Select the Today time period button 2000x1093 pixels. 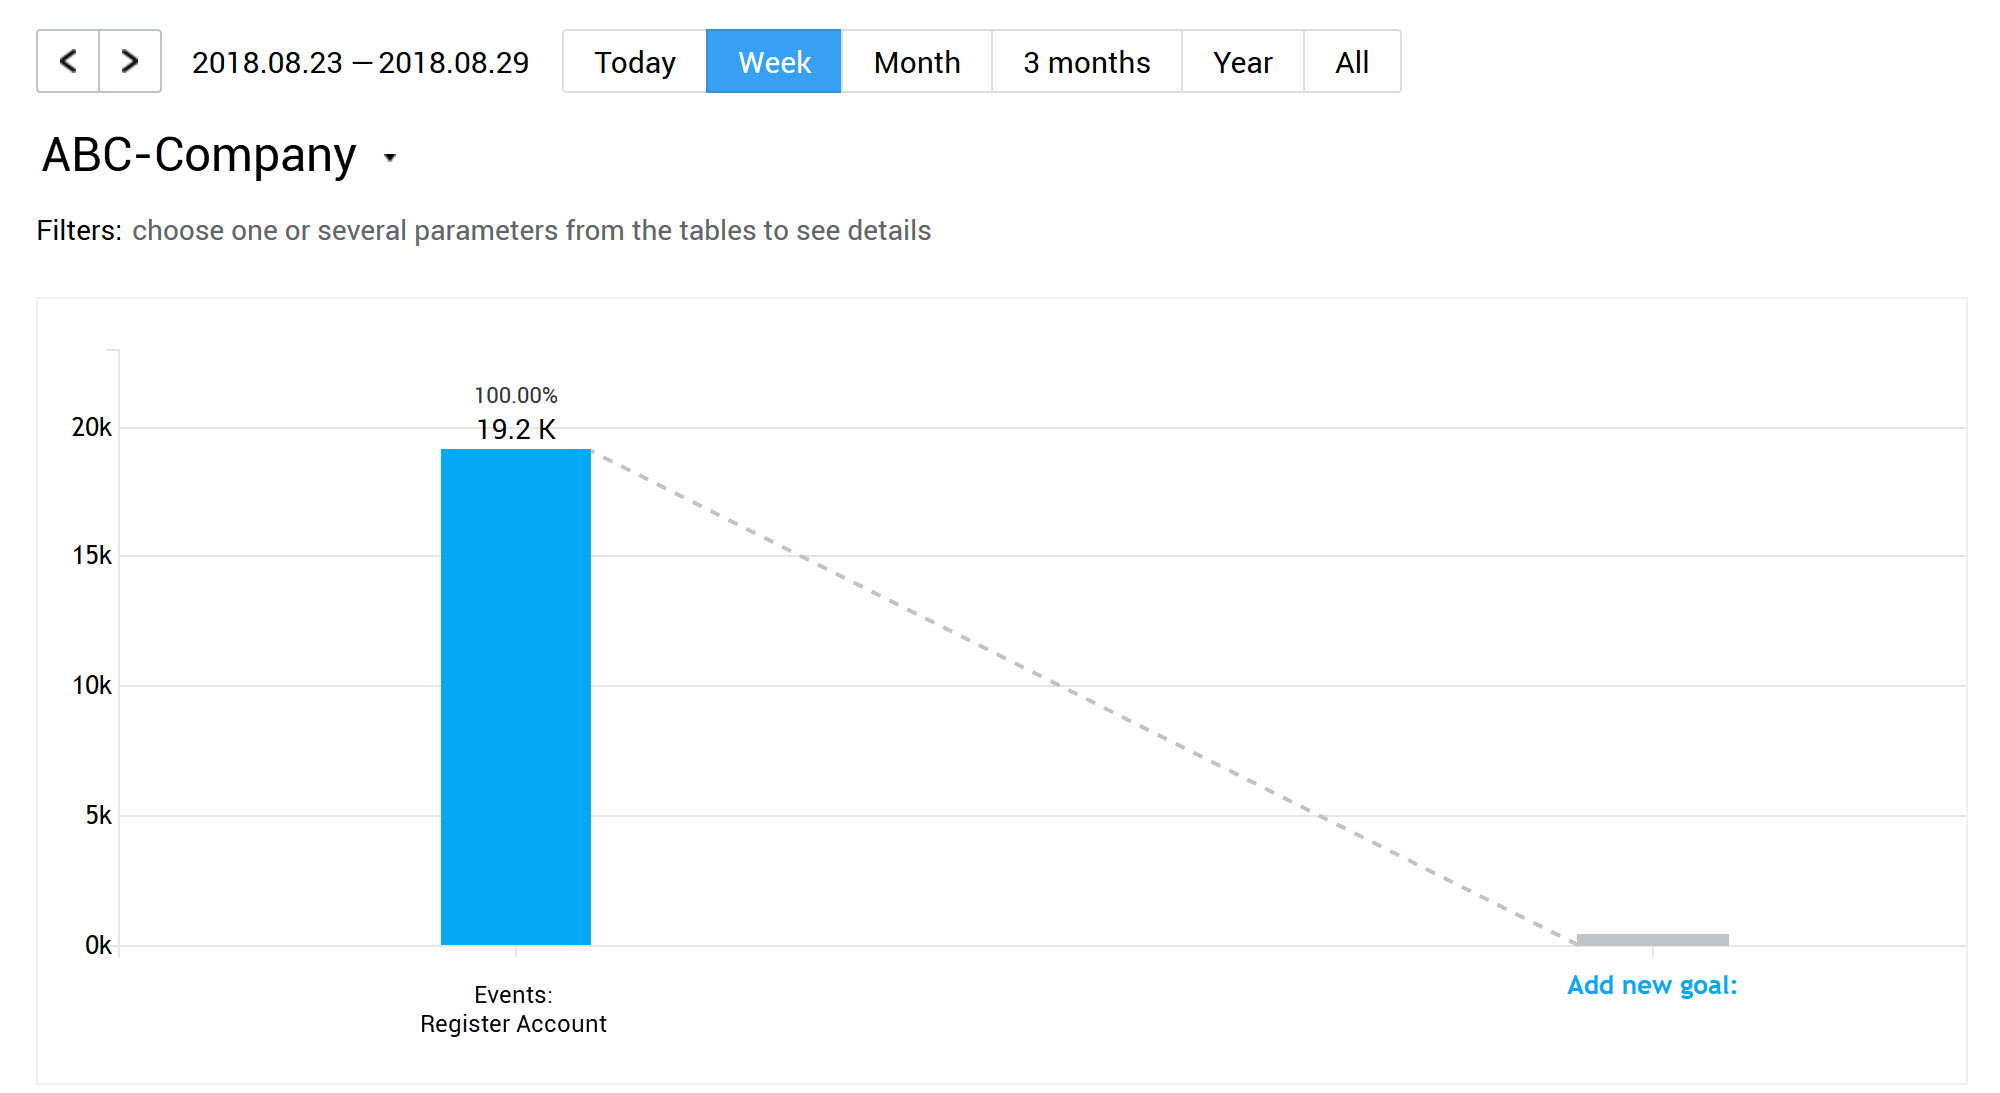635,61
